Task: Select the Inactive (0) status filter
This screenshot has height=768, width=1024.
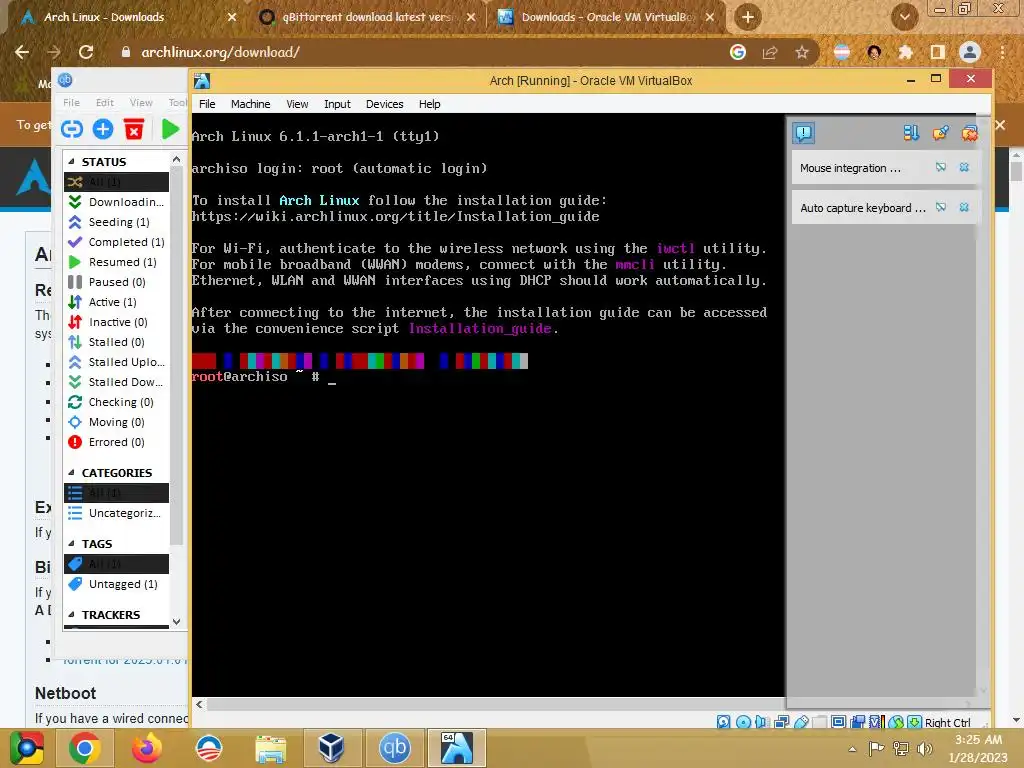Action: [x=116, y=322]
